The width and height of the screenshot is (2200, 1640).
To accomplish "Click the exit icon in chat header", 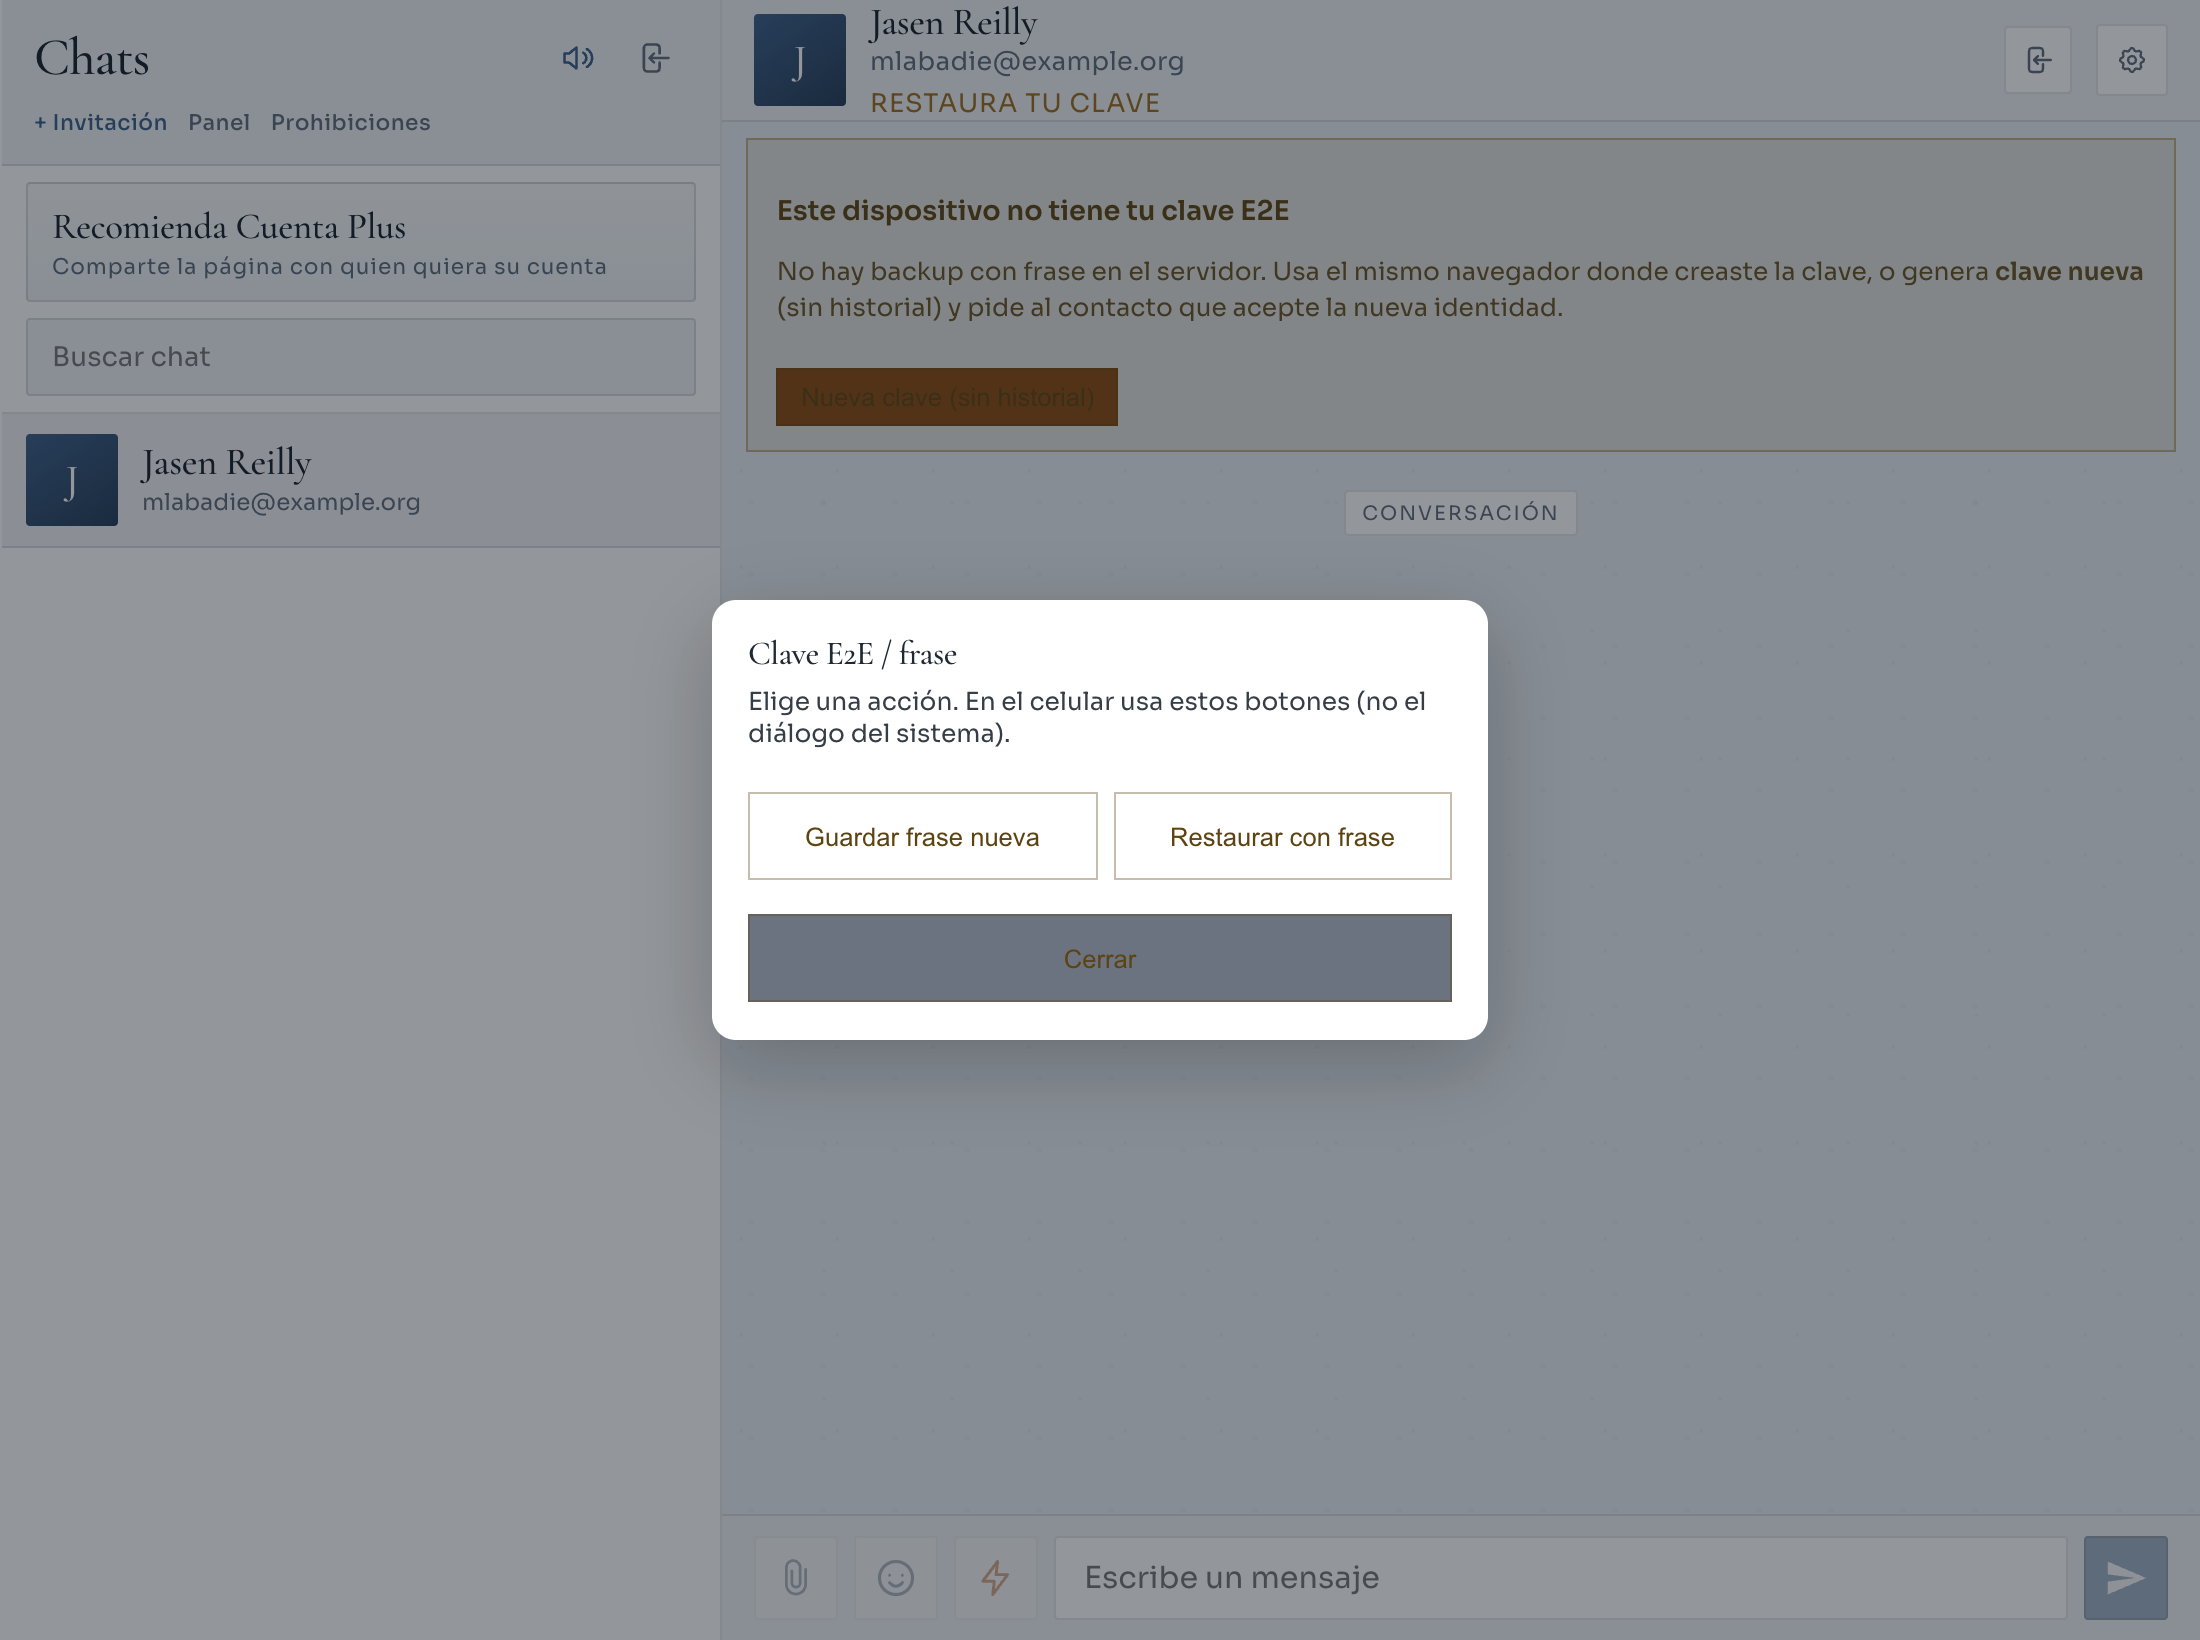I will (x=2038, y=60).
